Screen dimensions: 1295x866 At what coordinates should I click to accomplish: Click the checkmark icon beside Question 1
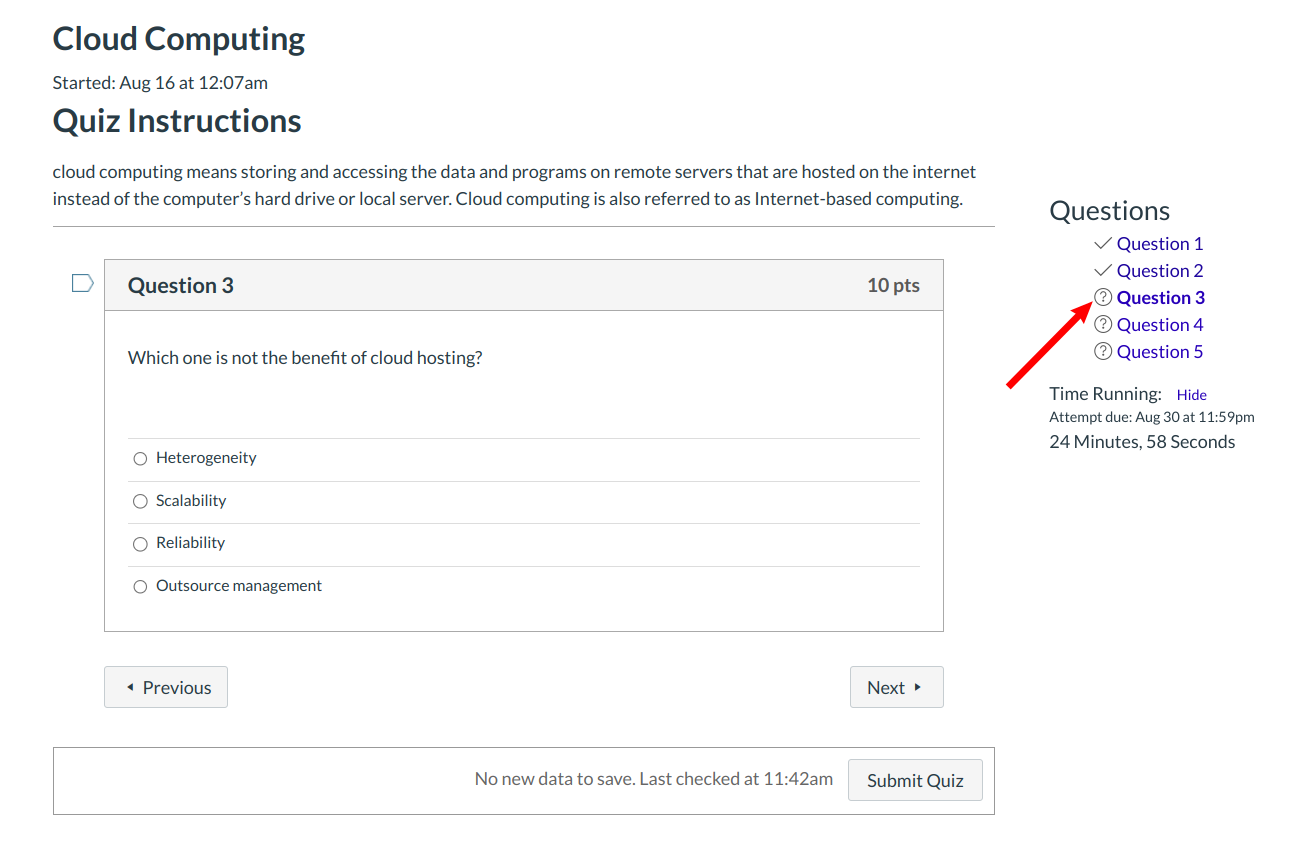coord(1102,244)
